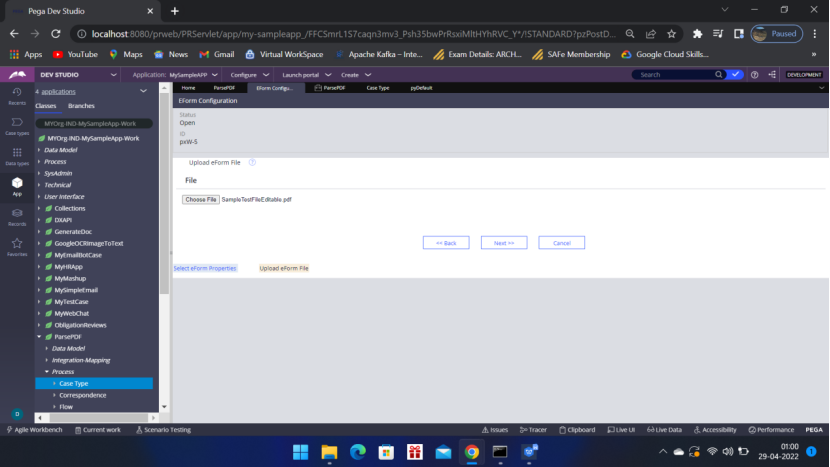The height and width of the screenshot is (467, 830).
Task: Open the Application MySampleAPP dropdown
Action: pyautogui.click(x=175, y=75)
